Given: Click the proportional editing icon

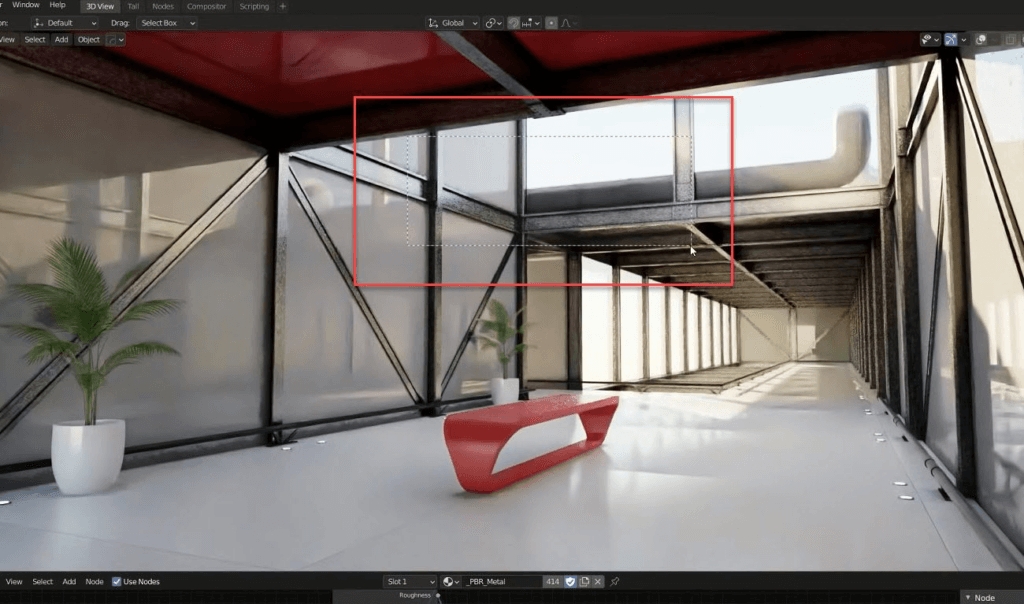Looking at the screenshot, I should click(551, 23).
